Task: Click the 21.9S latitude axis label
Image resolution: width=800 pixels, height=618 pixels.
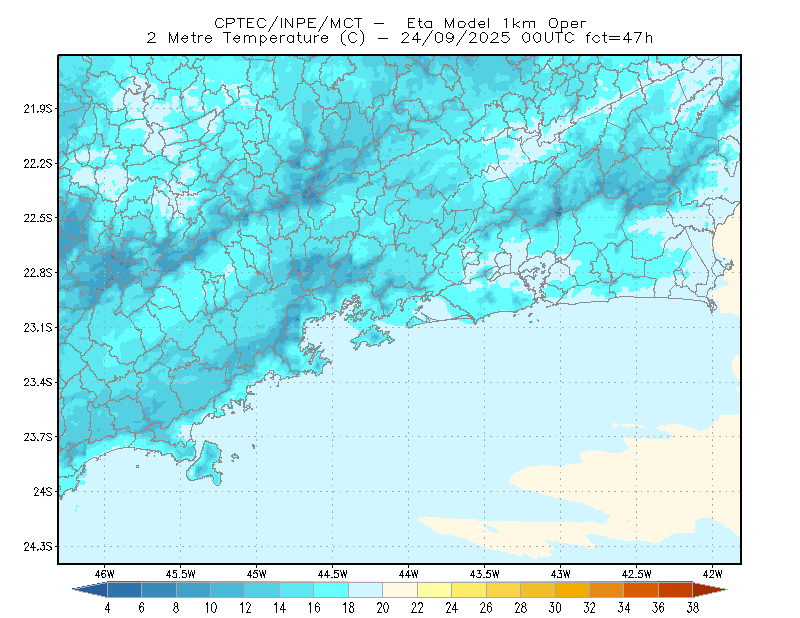Action: 38,109
